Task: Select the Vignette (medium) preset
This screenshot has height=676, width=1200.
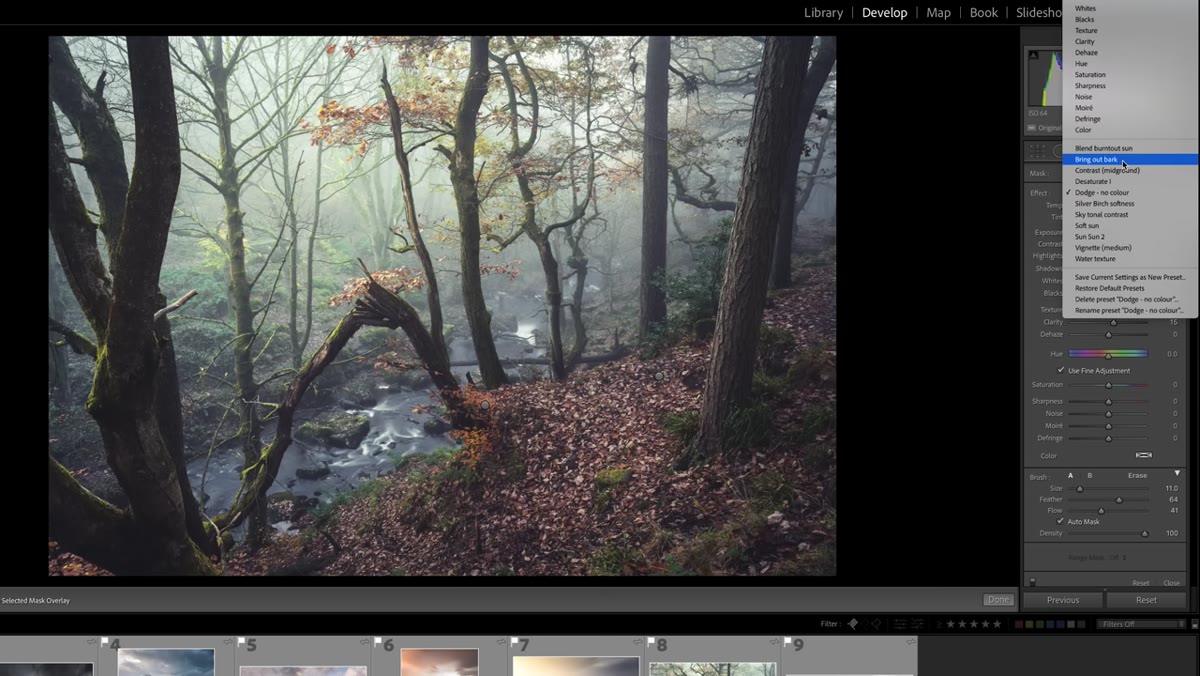Action: click(x=1130, y=247)
